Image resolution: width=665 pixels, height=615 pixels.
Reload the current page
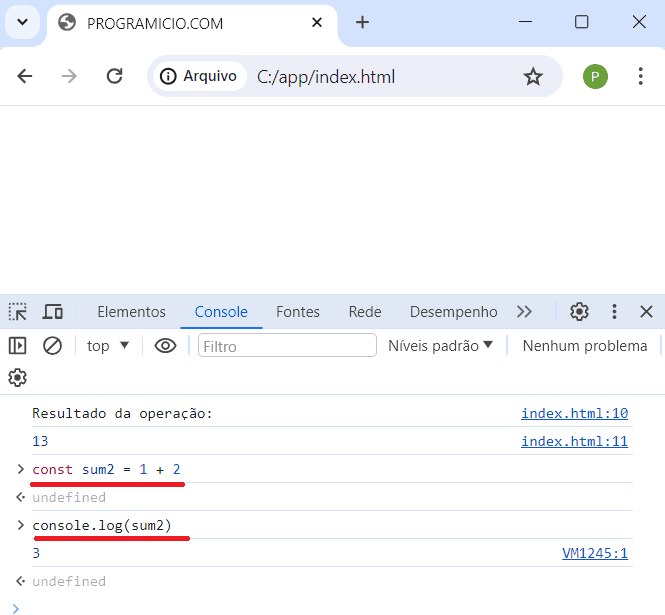[x=115, y=76]
